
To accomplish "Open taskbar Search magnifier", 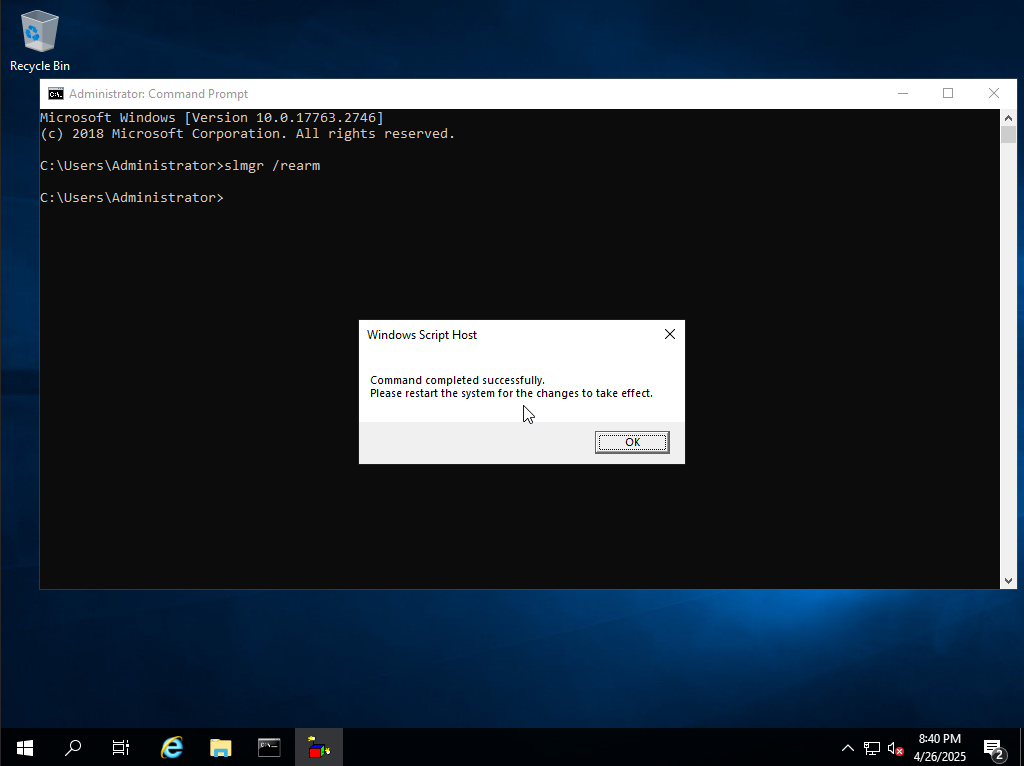I will [x=72, y=747].
